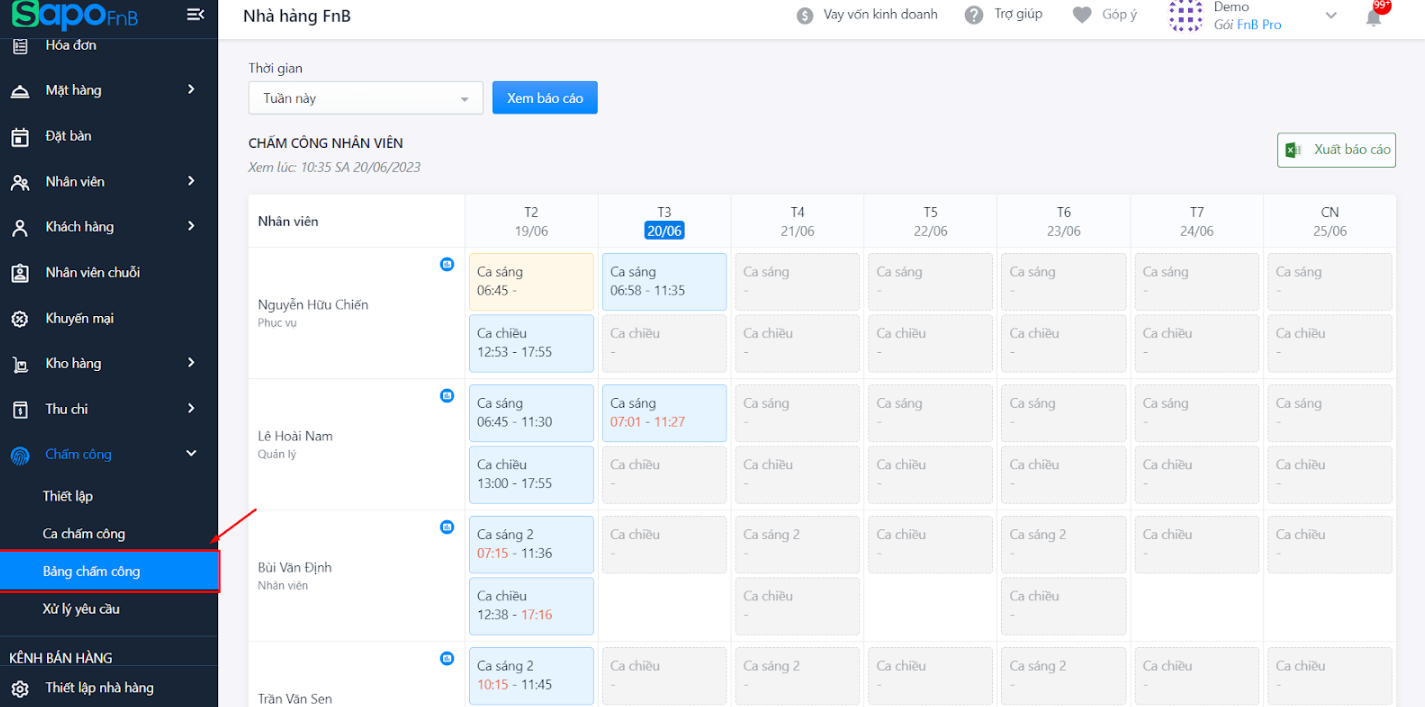Go to the Đặt bàn menu
The width and height of the screenshot is (1425, 707).
pyautogui.click(x=68, y=136)
